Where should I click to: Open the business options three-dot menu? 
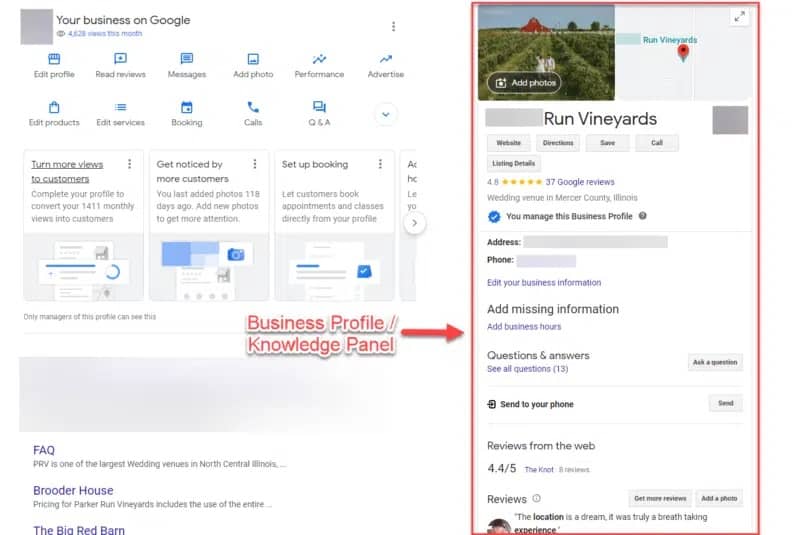(x=393, y=27)
